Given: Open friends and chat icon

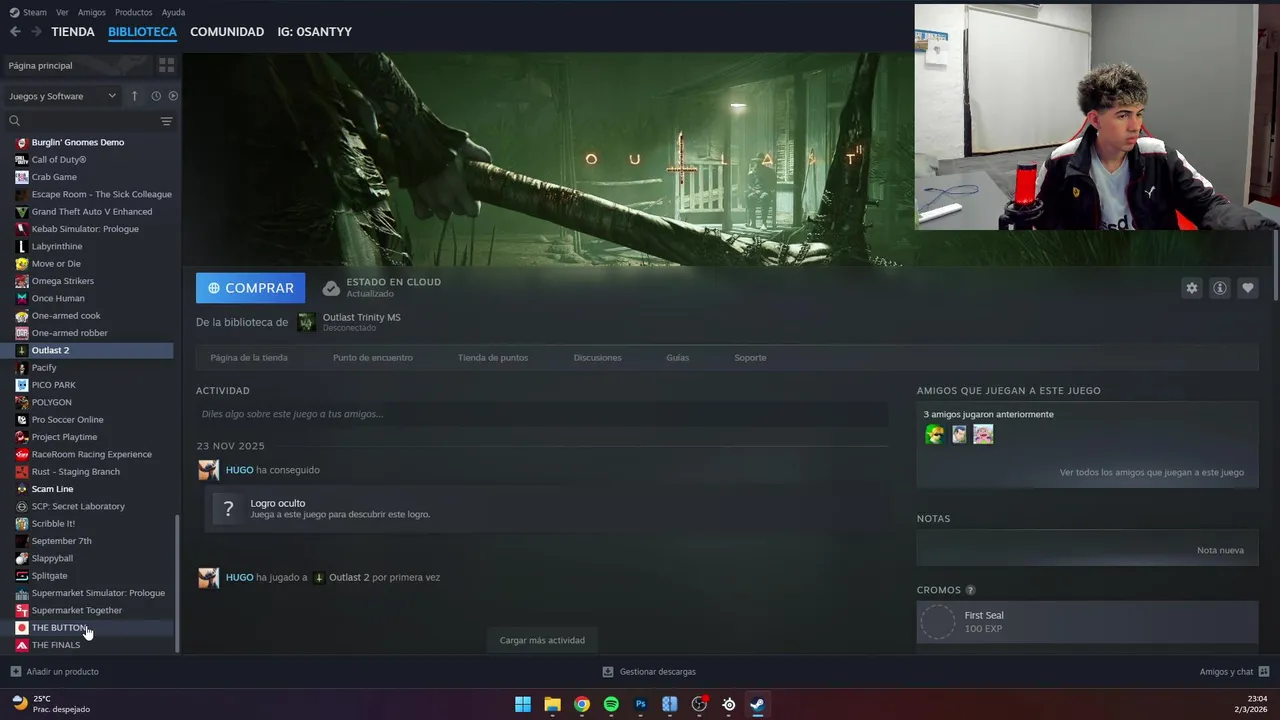Looking at the screenshot, I should (x=1264, y=672).
